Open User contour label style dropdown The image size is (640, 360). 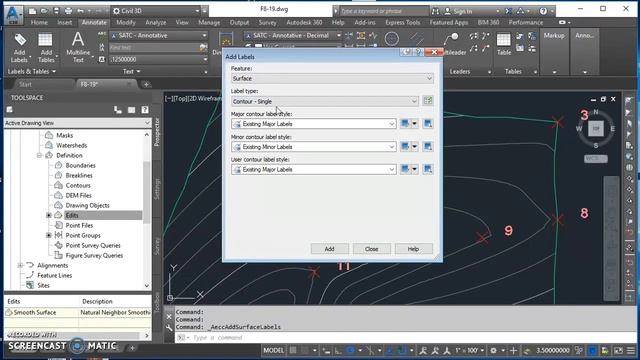pyautogui.click(x=313, y=169)
